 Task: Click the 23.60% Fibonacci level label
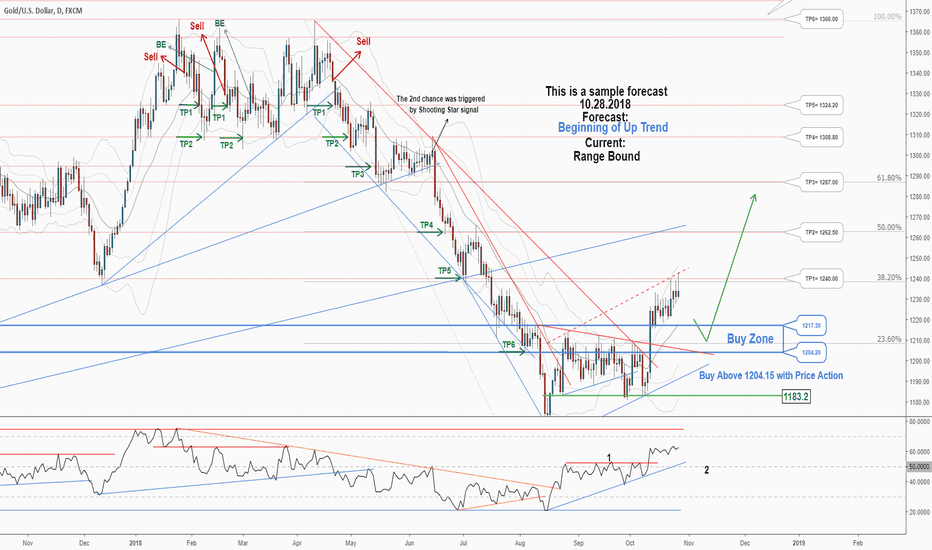point(889,340)
